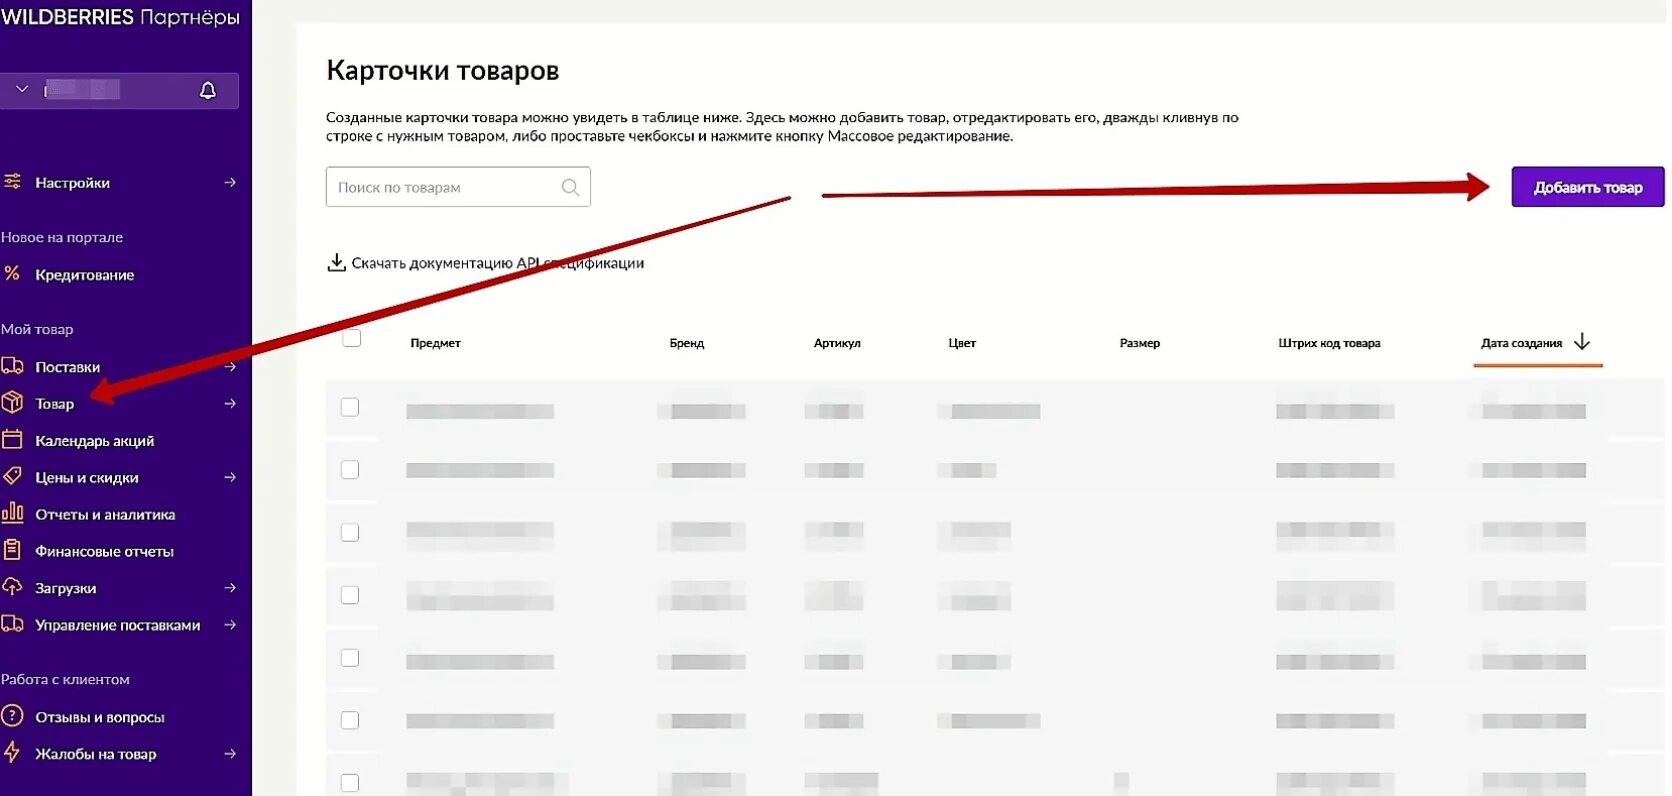Click the Карточки товаров page heading

click(x=443, y=71)
